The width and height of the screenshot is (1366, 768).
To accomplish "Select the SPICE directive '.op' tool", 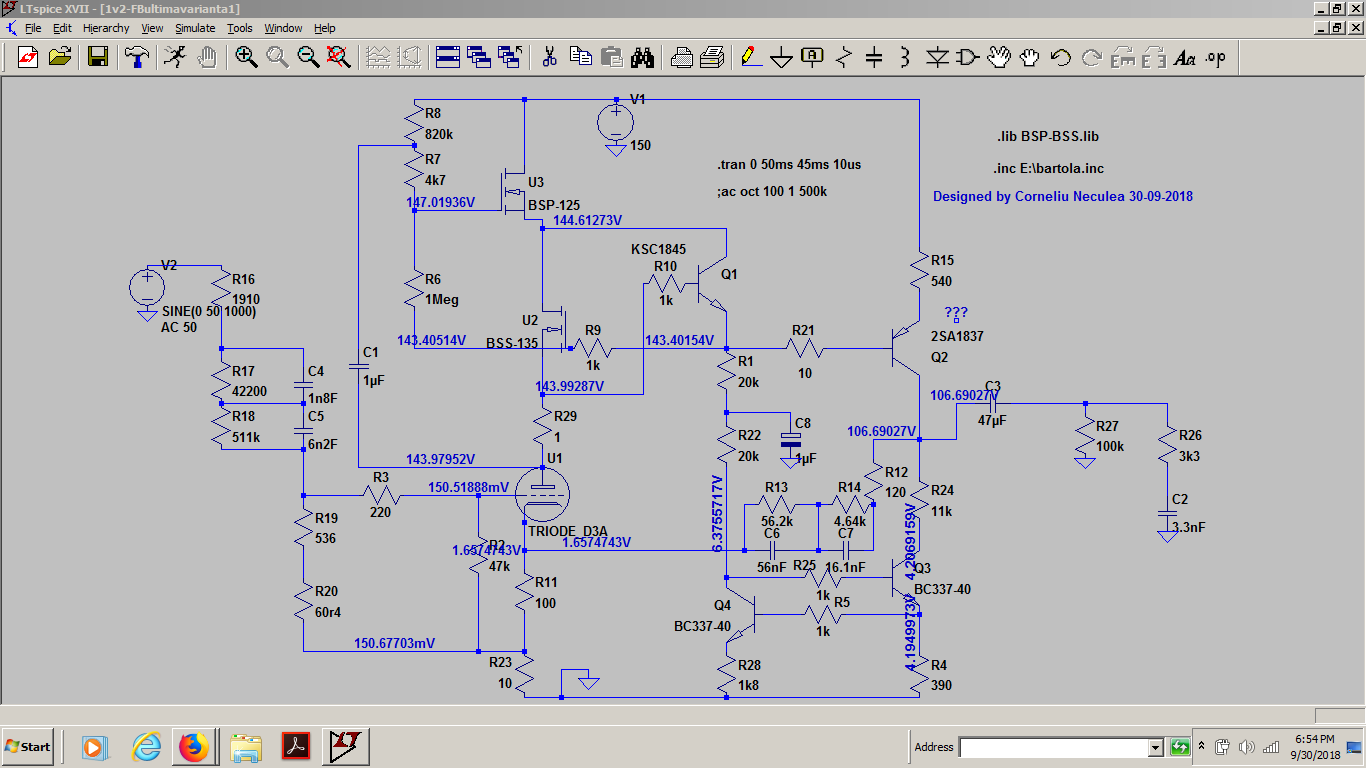I will [1216, 57].
